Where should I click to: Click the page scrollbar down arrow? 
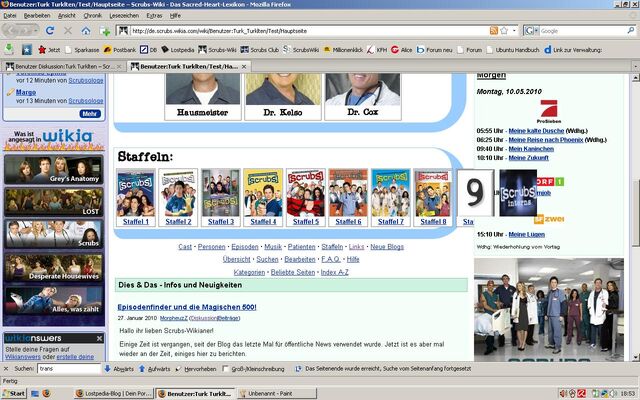click(x=636, y=357)
